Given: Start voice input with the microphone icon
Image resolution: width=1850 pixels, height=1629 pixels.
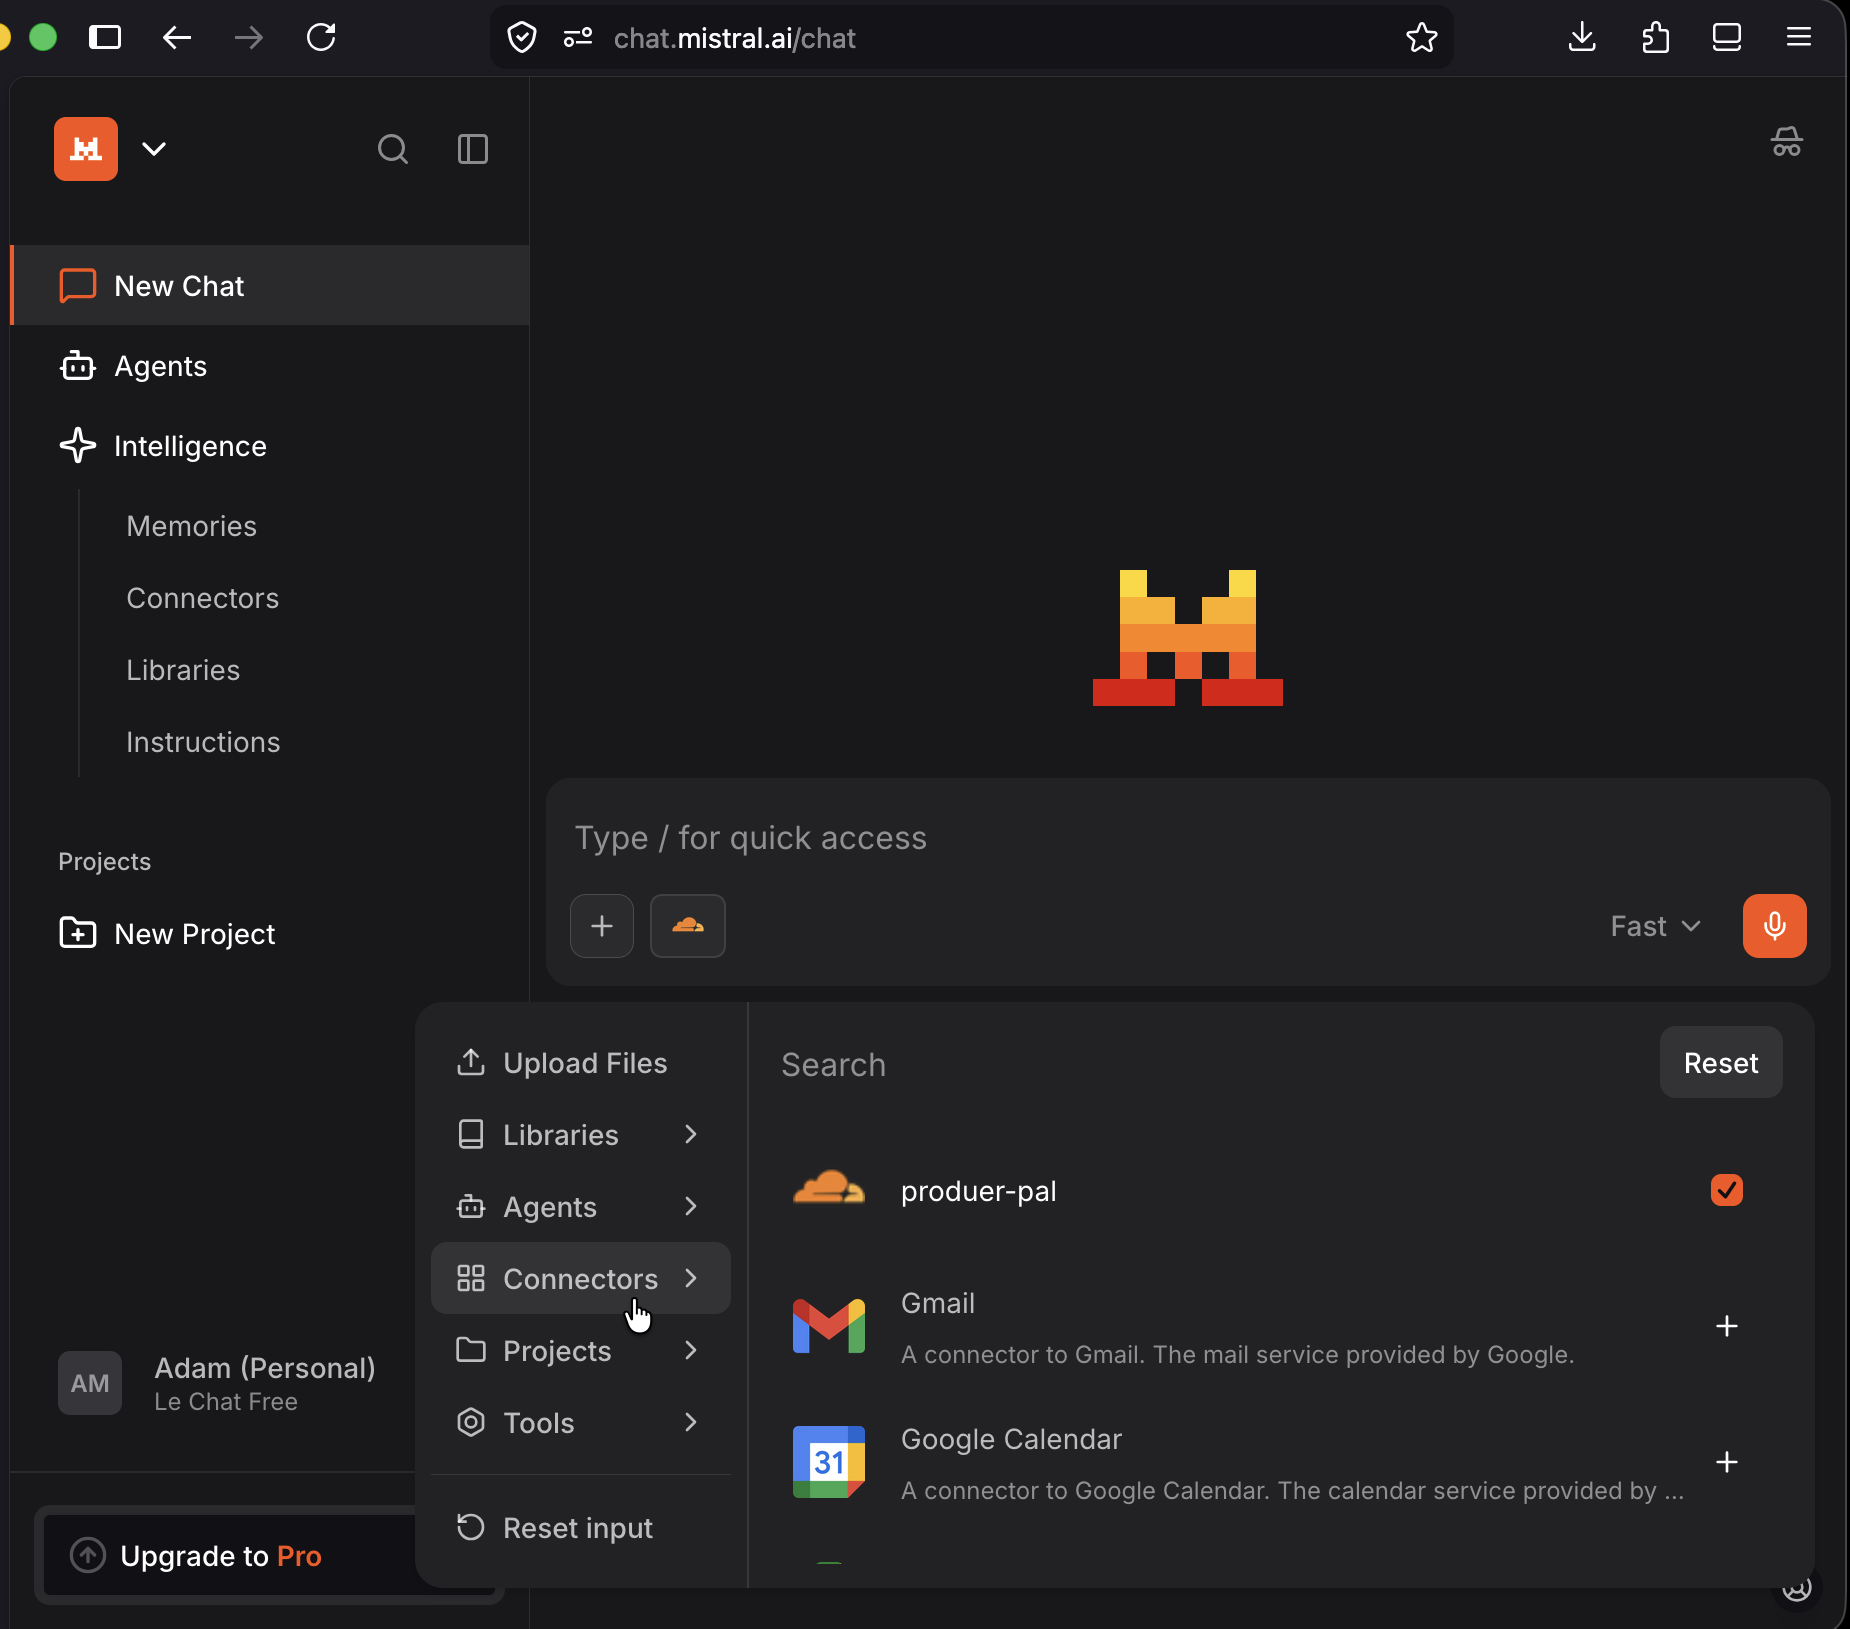Looking at the screenshot, I should coord(1774,925).
